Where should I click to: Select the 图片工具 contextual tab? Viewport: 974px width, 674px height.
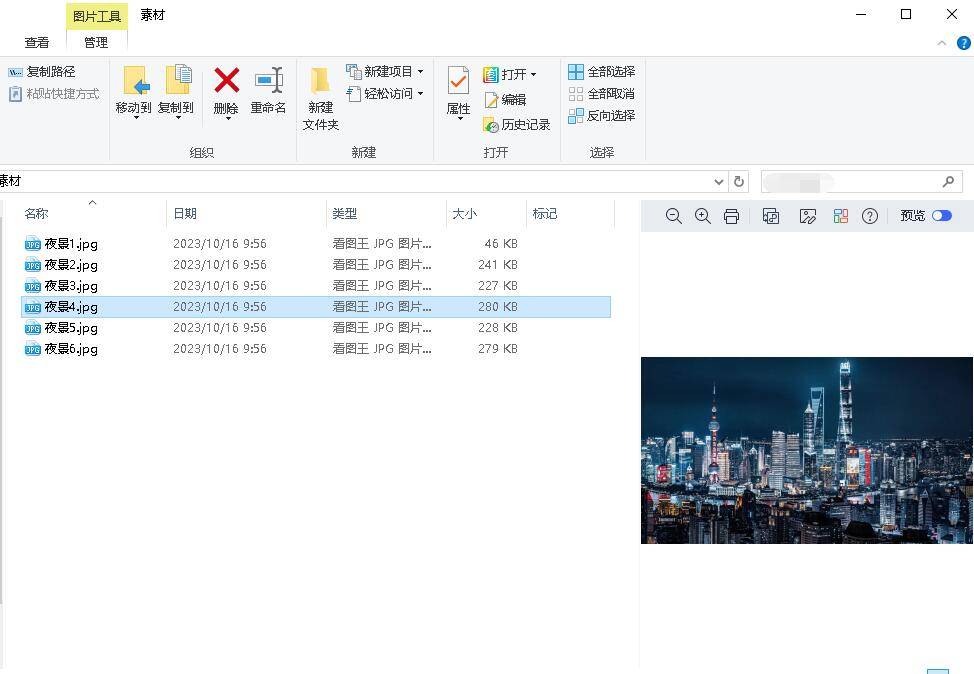coord(96,16)
